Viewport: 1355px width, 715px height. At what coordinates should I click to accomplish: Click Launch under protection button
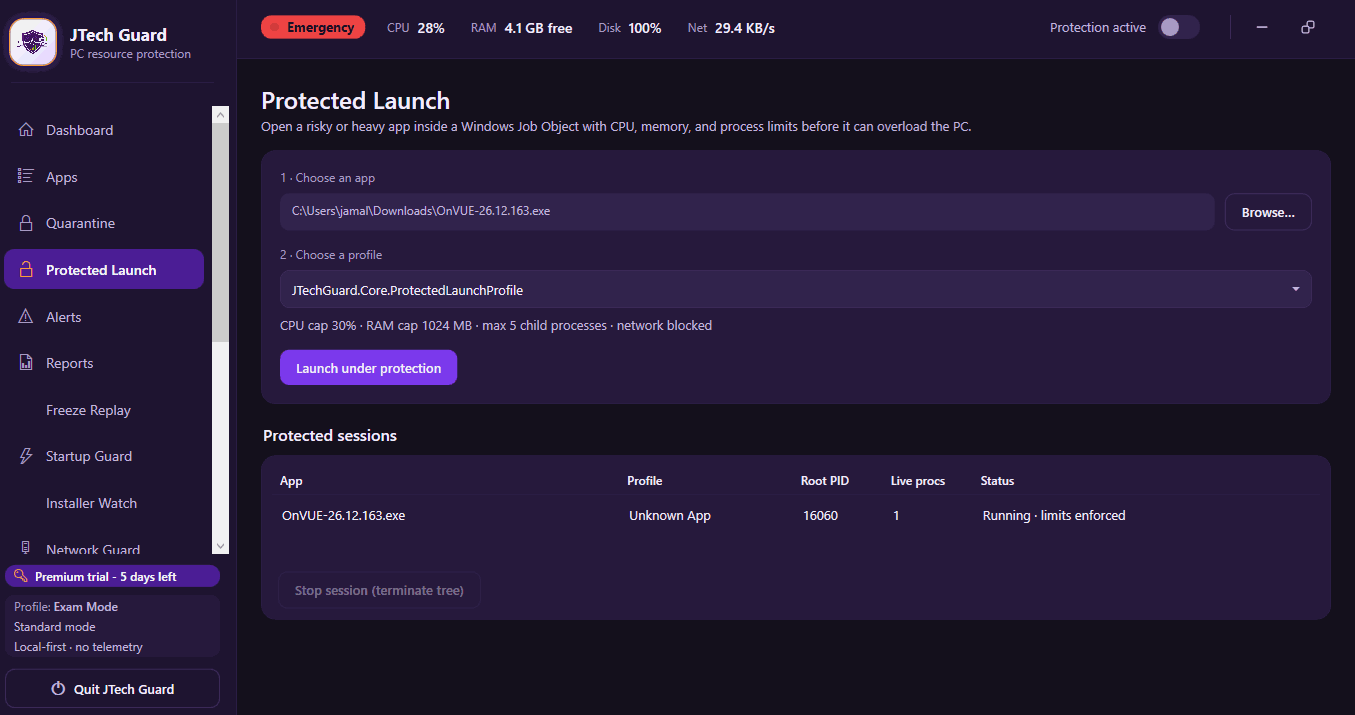tap(368, 368)
